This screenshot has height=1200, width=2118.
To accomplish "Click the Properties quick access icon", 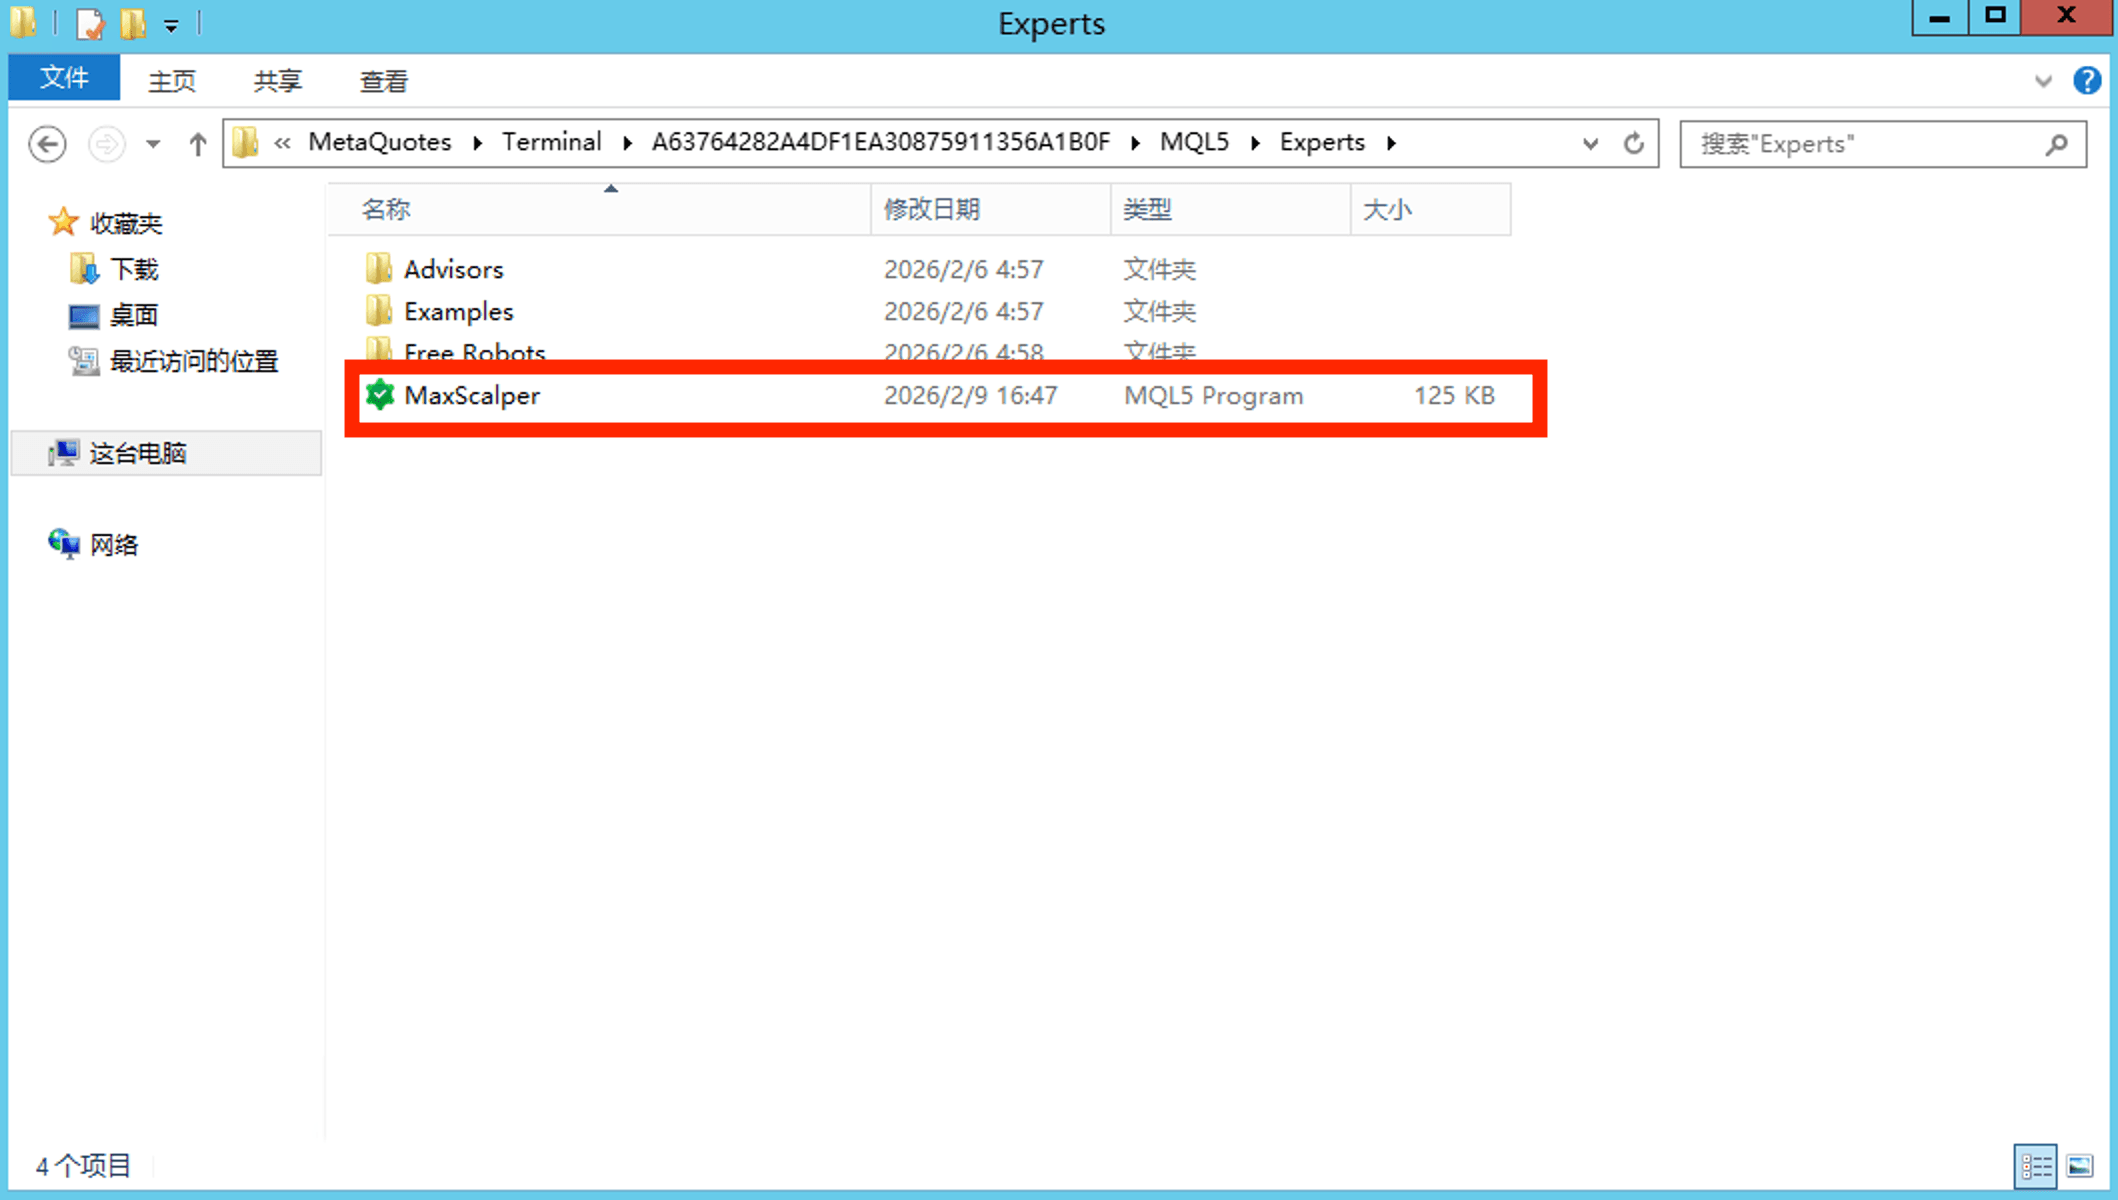I will coord(90,23).
